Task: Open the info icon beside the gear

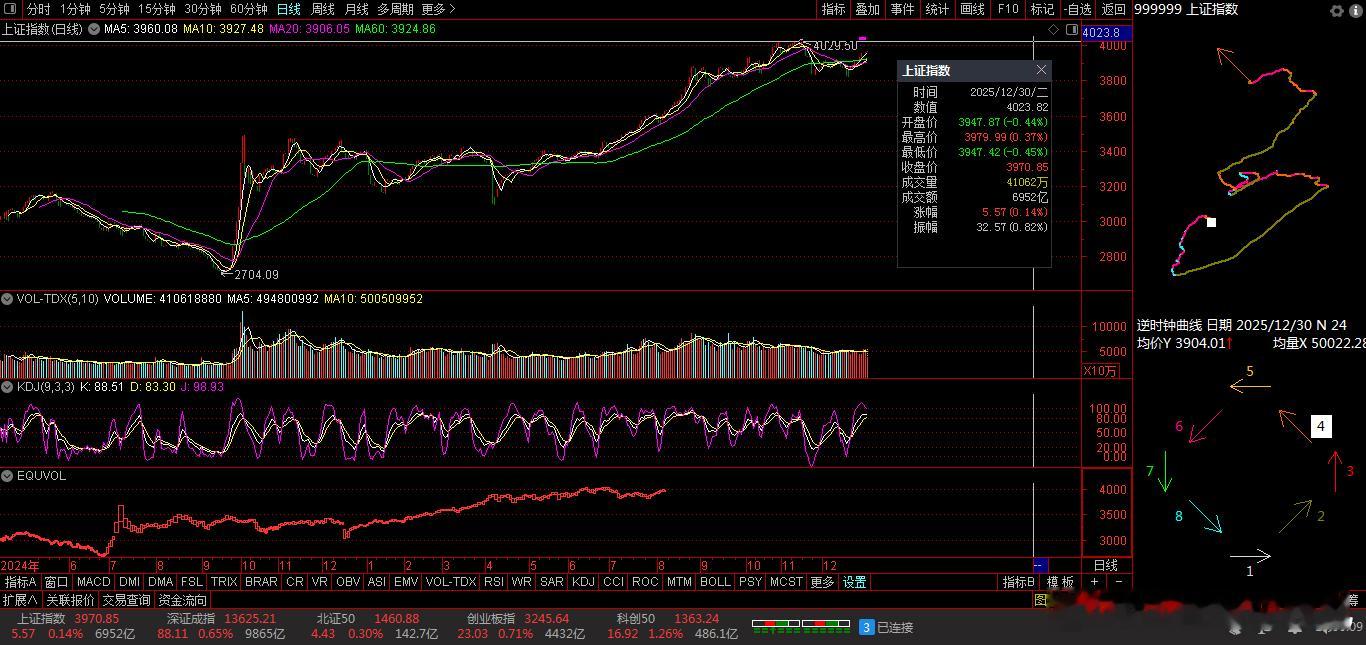Action: [x=1356, y=10]
